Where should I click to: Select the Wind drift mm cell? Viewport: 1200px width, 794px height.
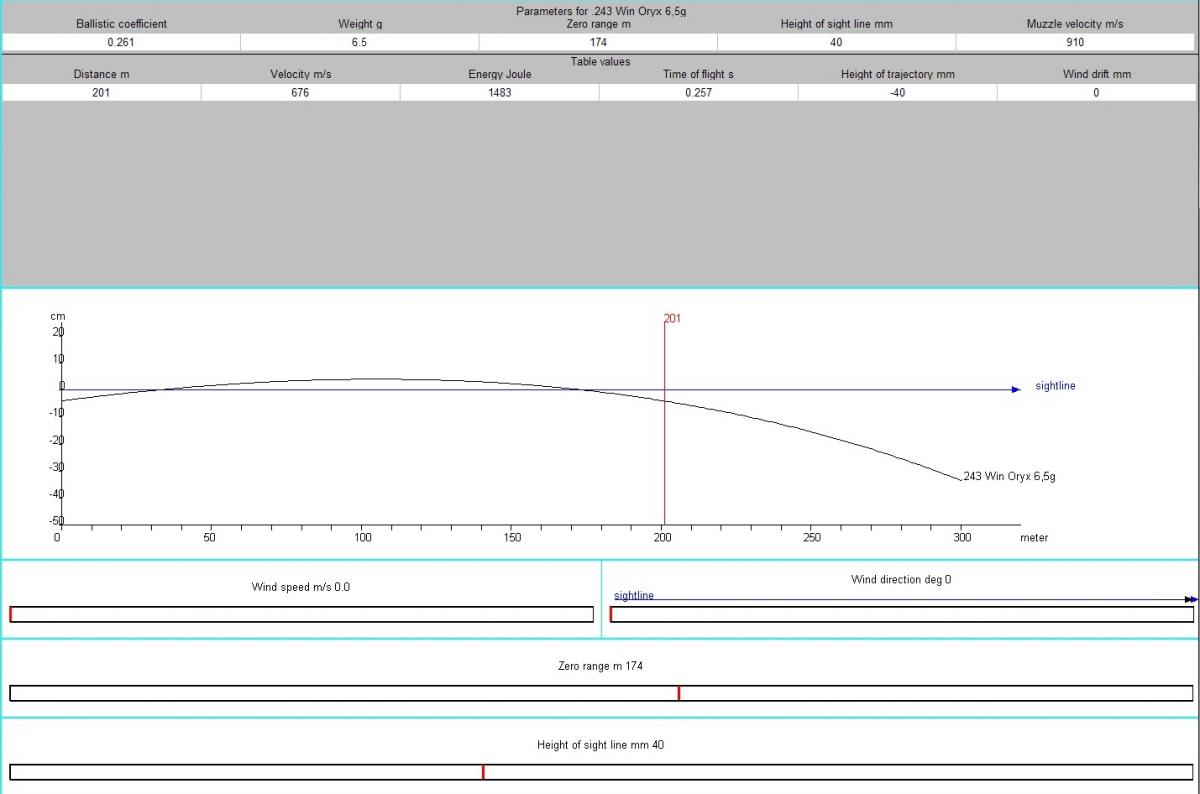(x=1096, y=92)
